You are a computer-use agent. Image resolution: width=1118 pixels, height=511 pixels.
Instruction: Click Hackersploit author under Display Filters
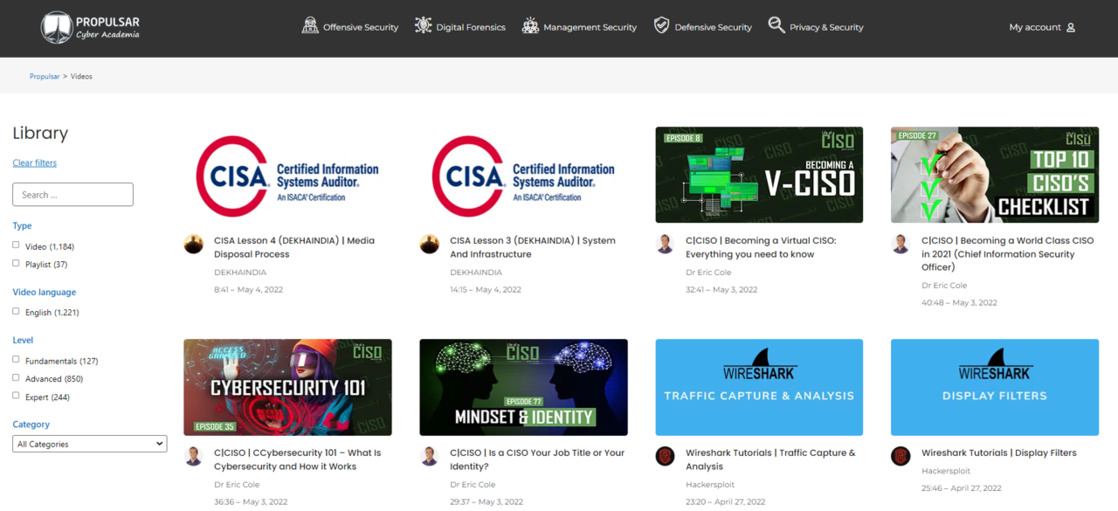pyautogui.click(x=945, y=471)
